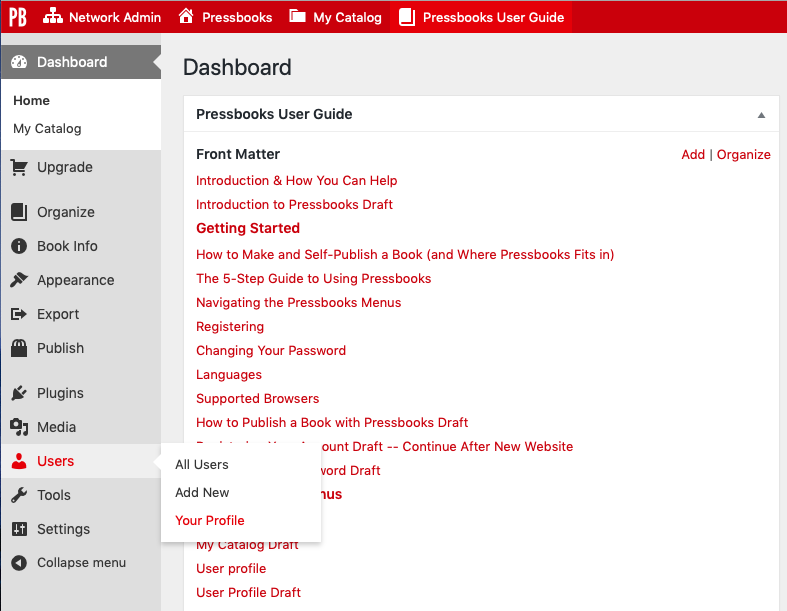This screenshot has height=611, width=787.
Task: Open the Registering chapter link
Action: coord(230,327)
